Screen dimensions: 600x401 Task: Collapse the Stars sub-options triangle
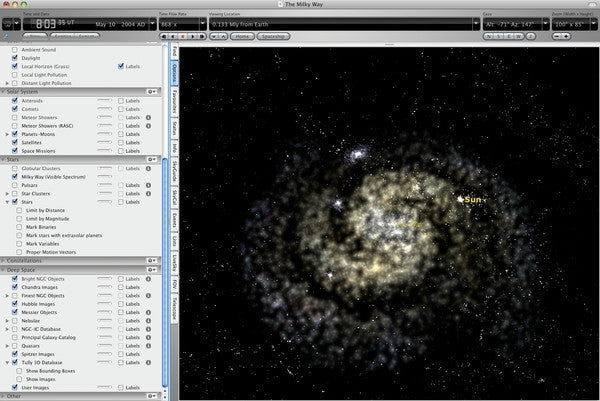(7, 202)
